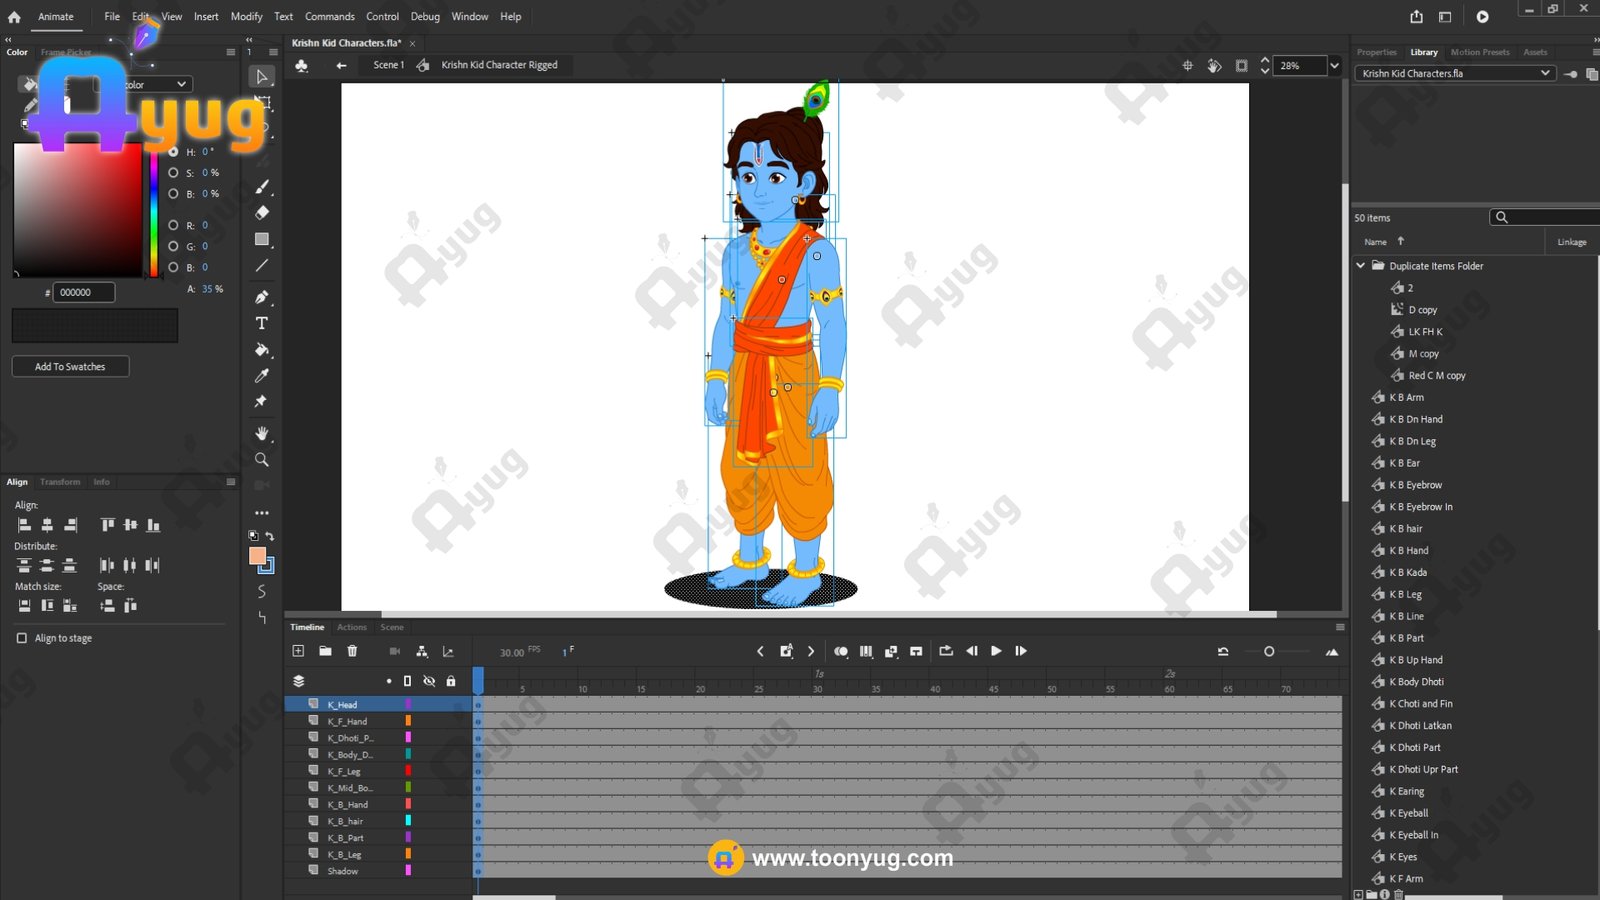Viewport: 1600px width, 900px height.
Task: Swap stroke and fill colors
Action: (x=270, y=536)
